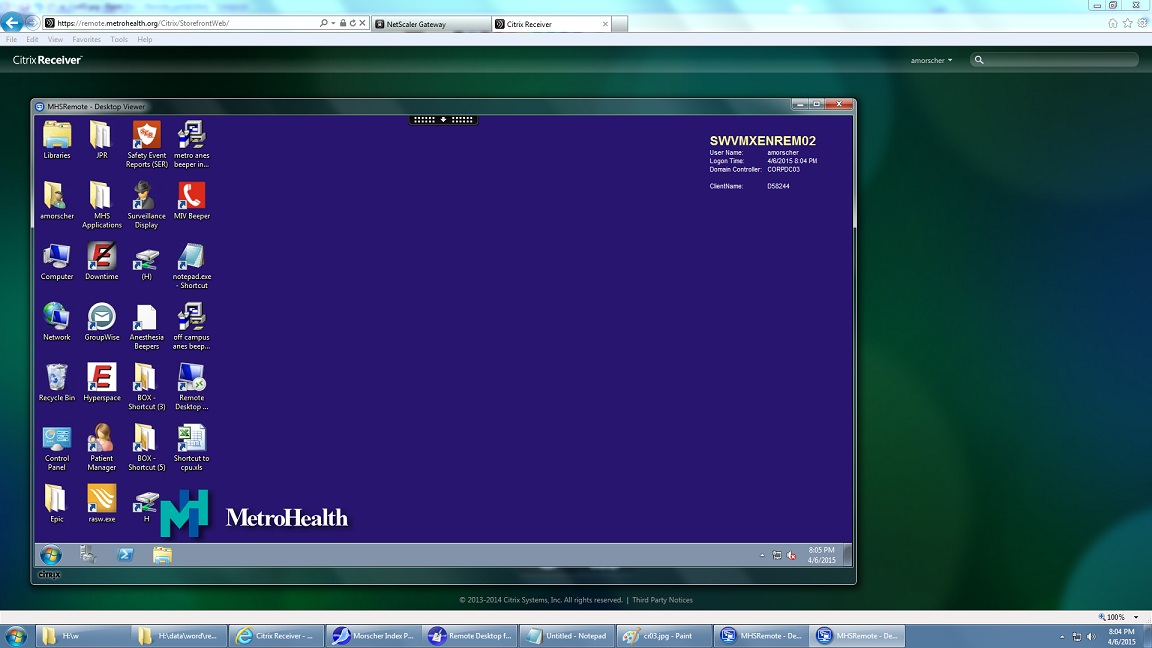This screenshot has height=648, width=1152.
Task: Open Morscher Index taskbar item
Action: tap(374, 636)
